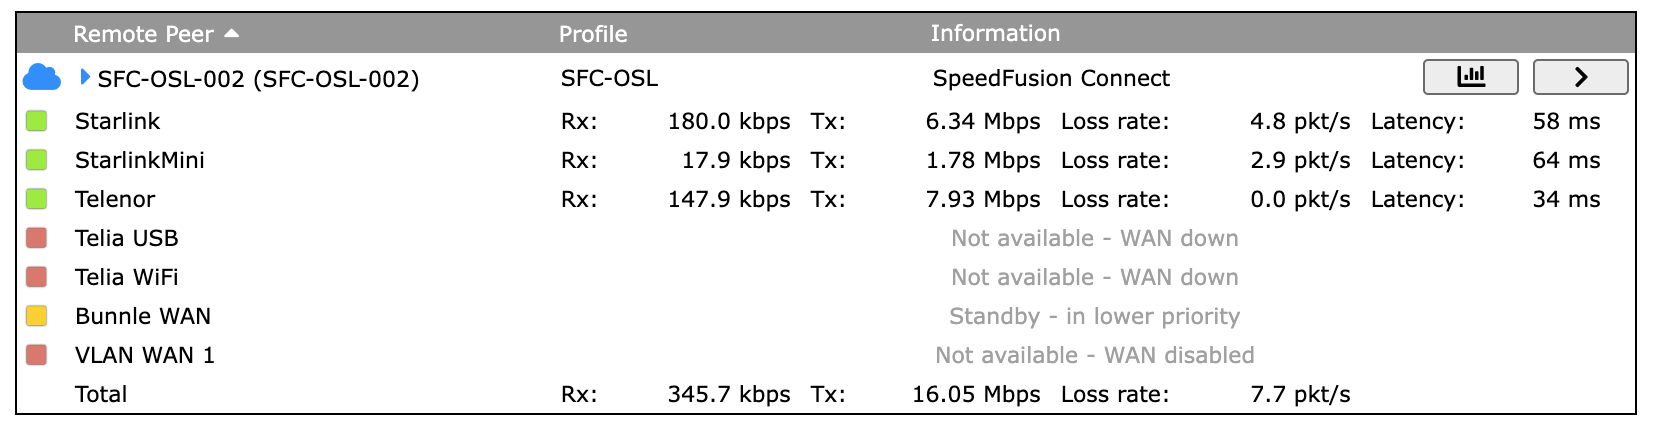The height and width of the screenshot is (448, 1672).
Task: Click the blue cloud icon for SFC-OSL-002
Action: point(42,77)
